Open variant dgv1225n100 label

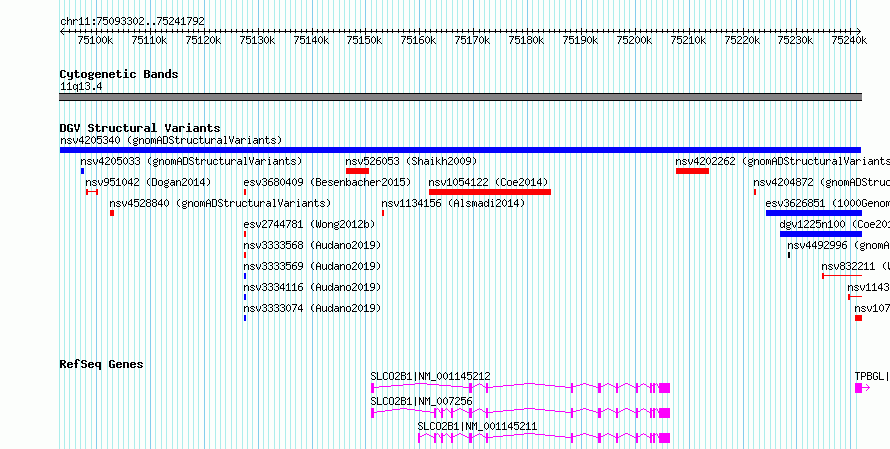(x=834, y=224)
